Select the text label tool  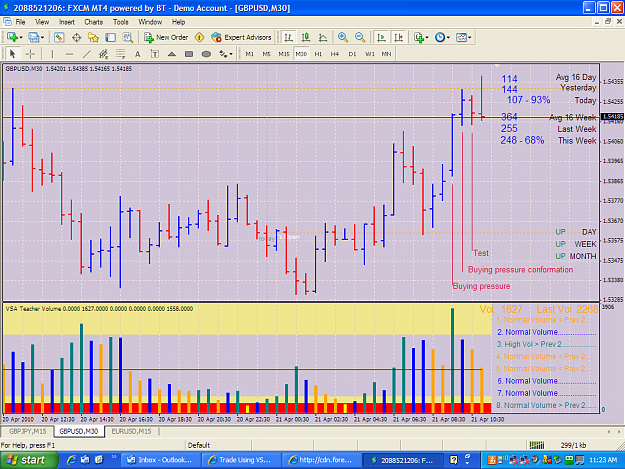tap(155, 54)
